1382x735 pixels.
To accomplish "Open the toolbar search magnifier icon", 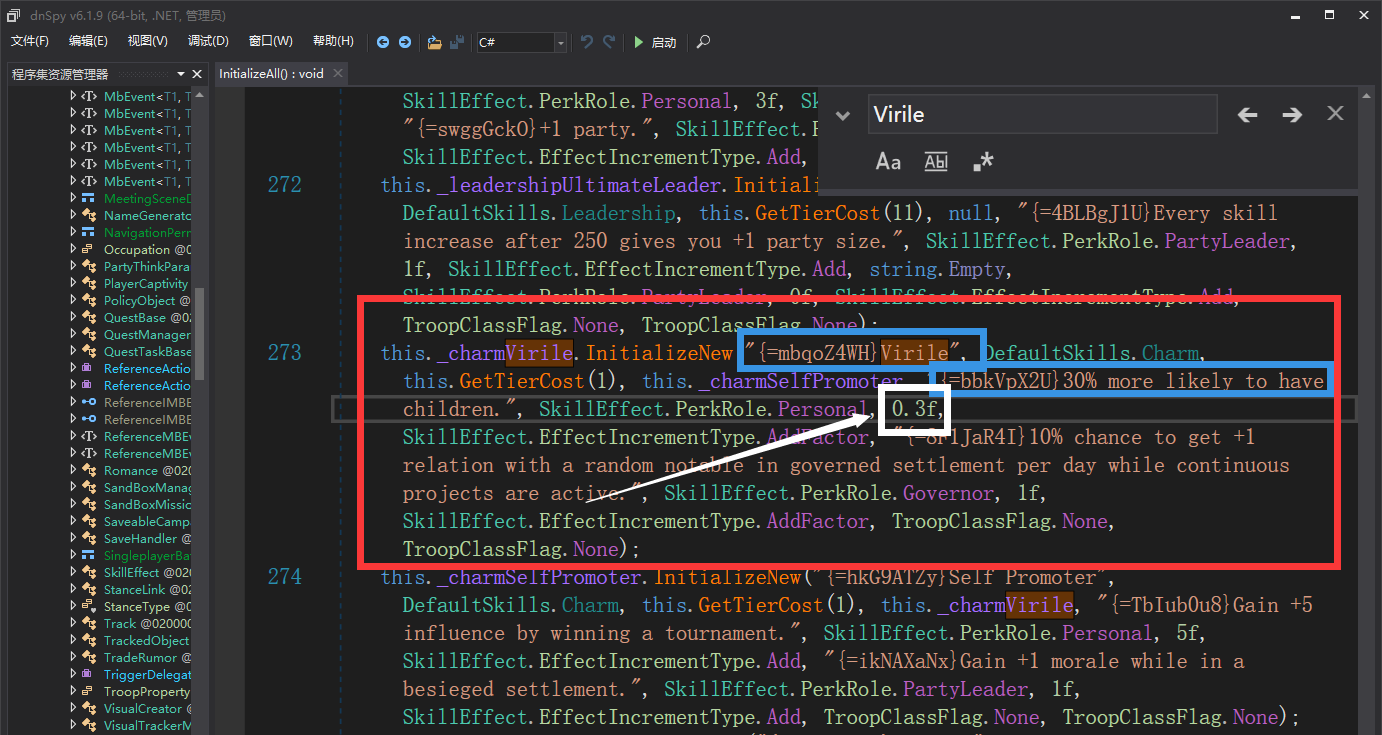I will click(704, 42).
